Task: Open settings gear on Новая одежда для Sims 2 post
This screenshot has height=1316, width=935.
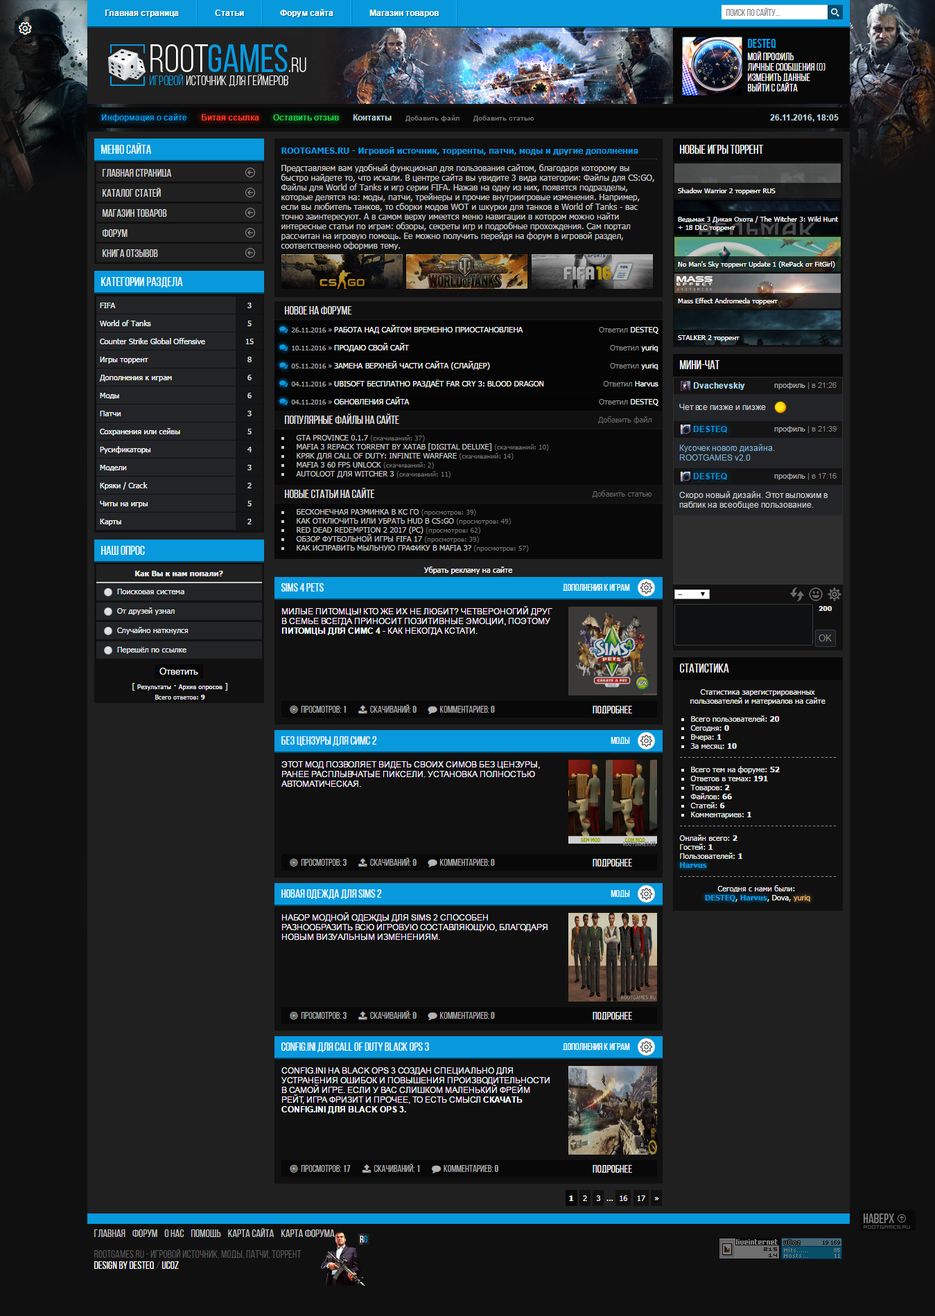Action: click(x=646, y=894)
